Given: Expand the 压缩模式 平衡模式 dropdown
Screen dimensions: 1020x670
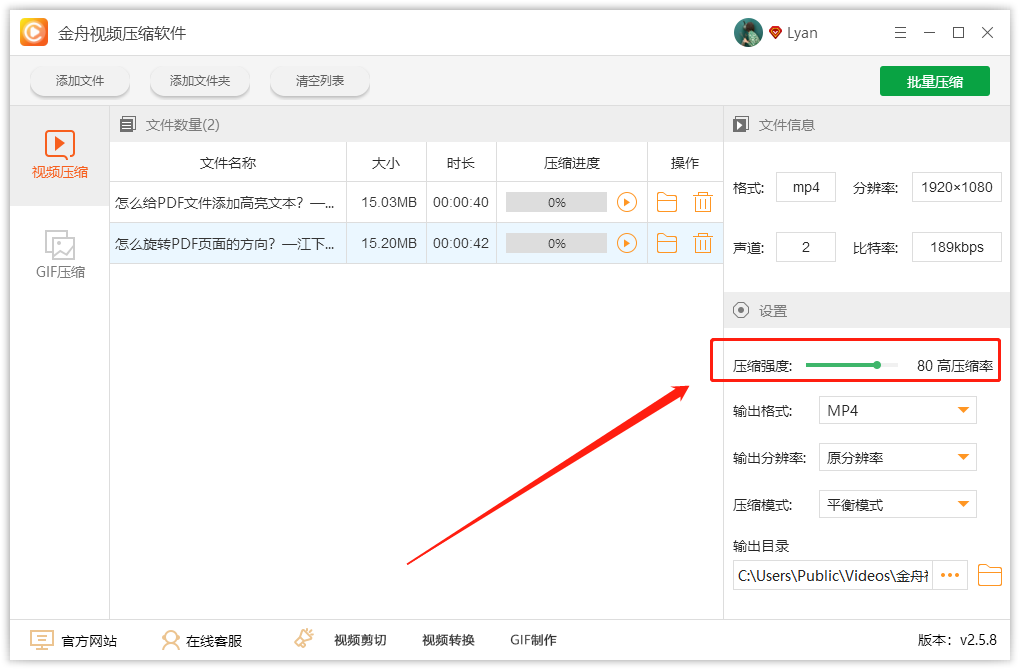Looking at the screenshot, I should point(898,504).
